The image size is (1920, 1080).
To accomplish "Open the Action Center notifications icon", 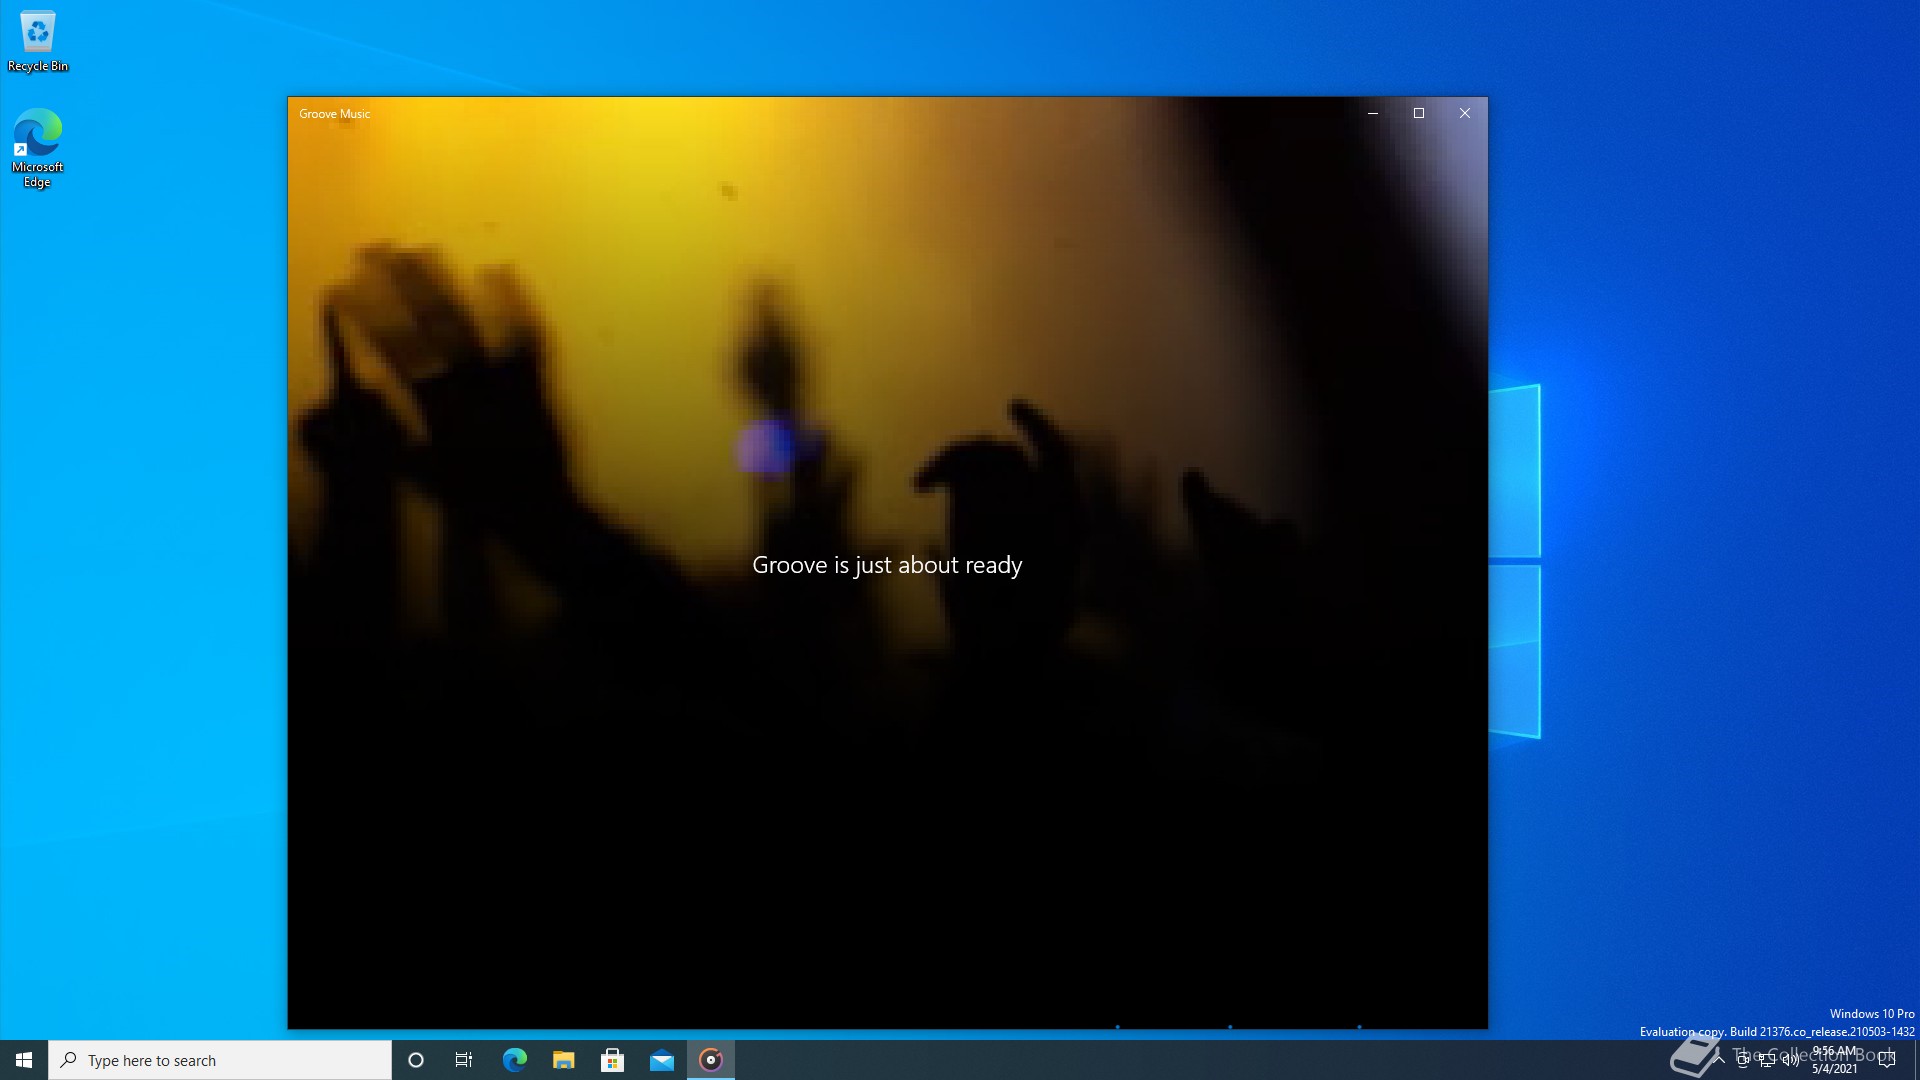I will click(x=1887, y=1060).
